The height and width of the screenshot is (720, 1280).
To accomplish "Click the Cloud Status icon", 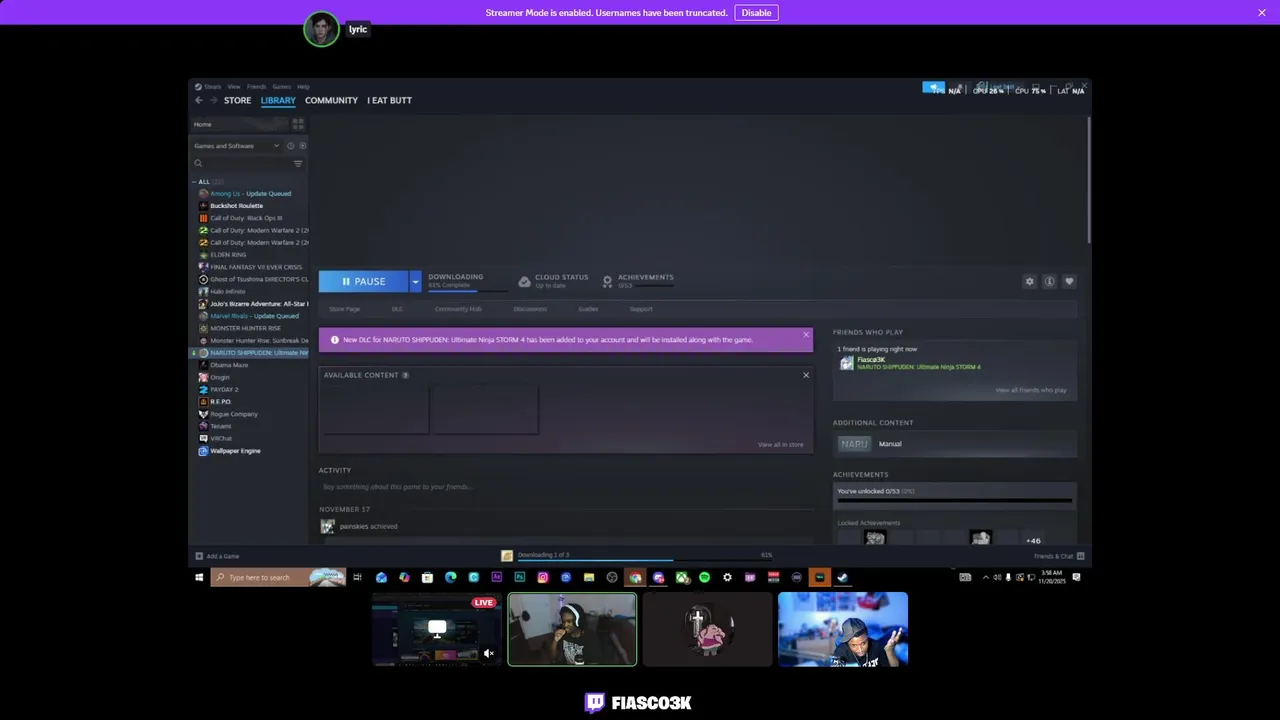I will coord(524,281).
